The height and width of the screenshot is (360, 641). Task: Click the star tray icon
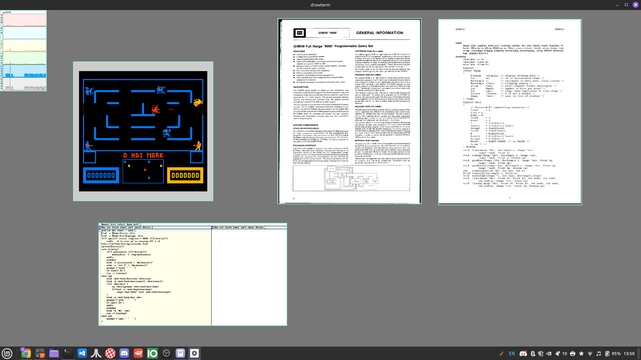581,353
